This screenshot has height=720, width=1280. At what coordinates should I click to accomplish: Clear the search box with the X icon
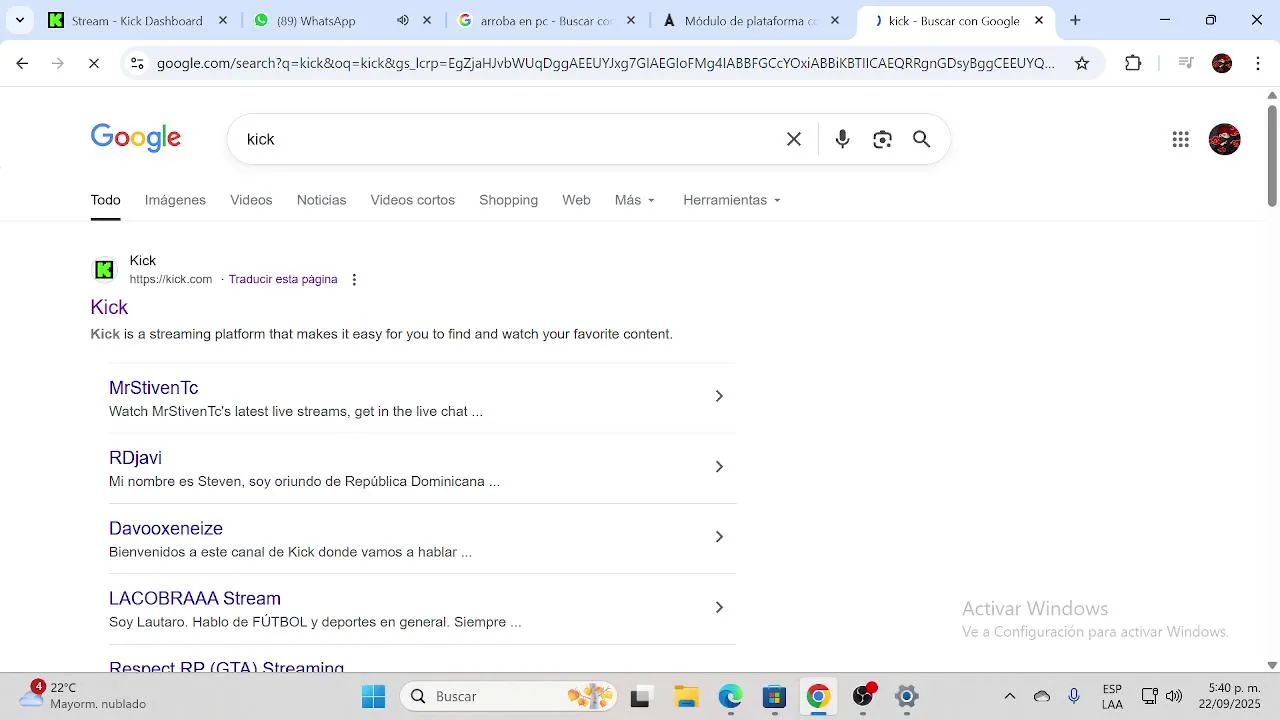794,139
